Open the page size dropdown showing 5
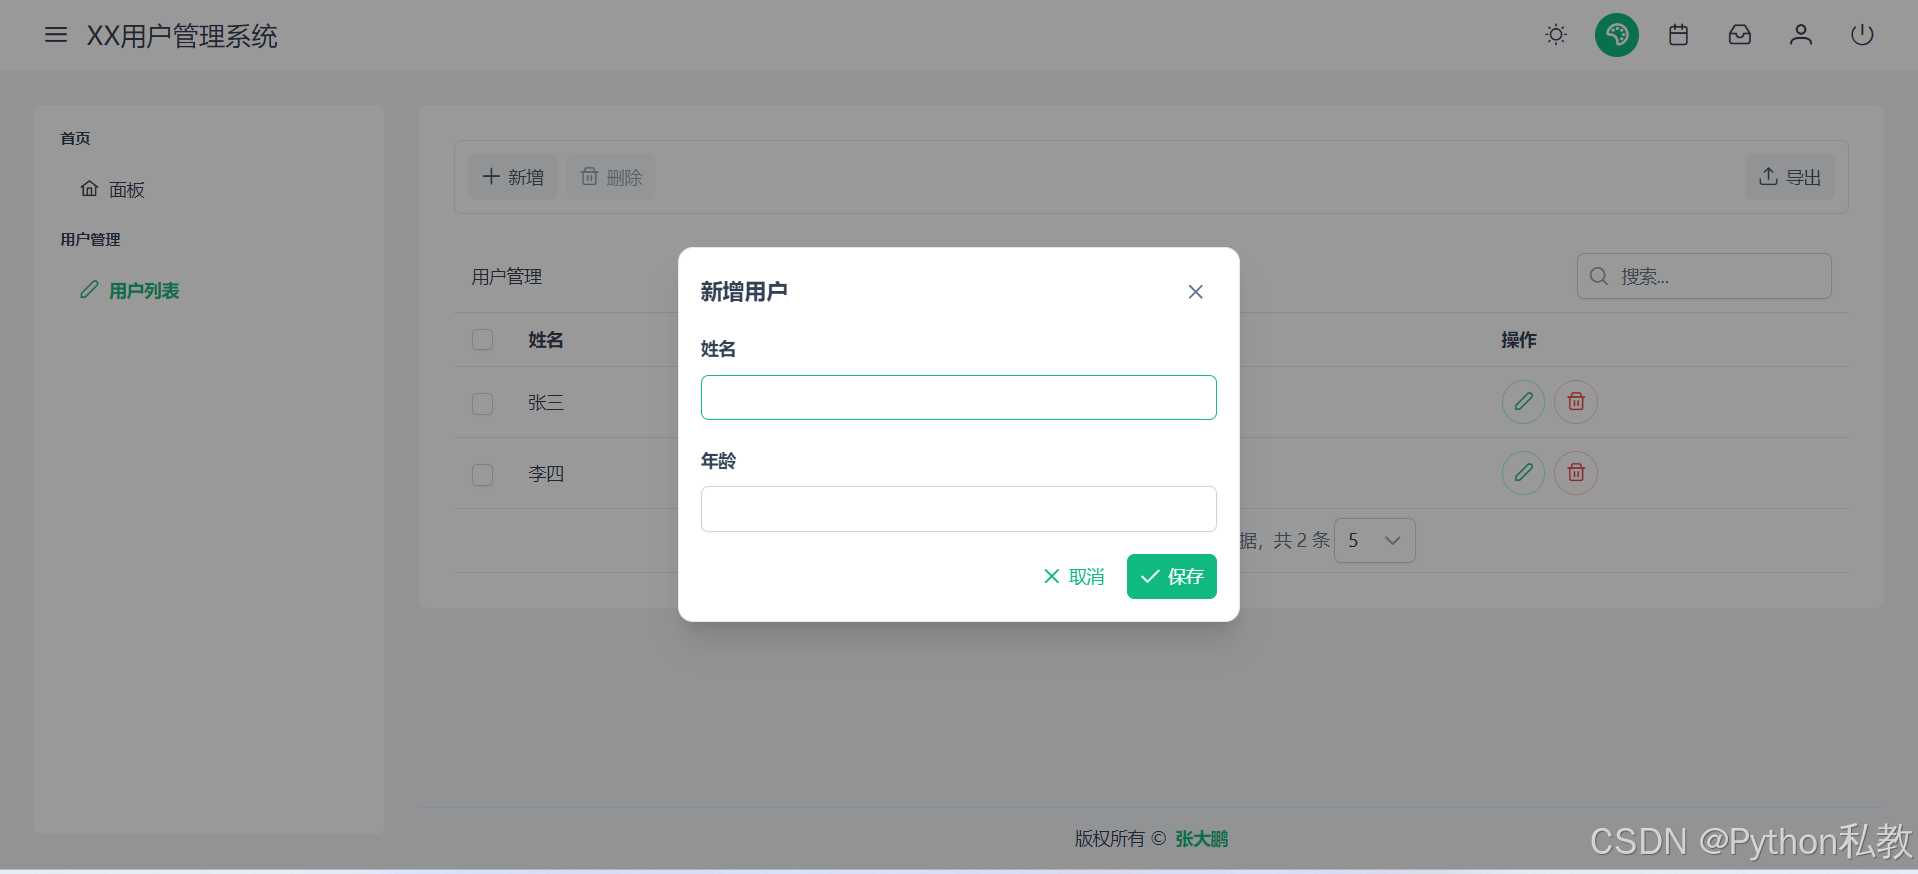The height and width of the screenshot is (874, 1918). 1375,541
